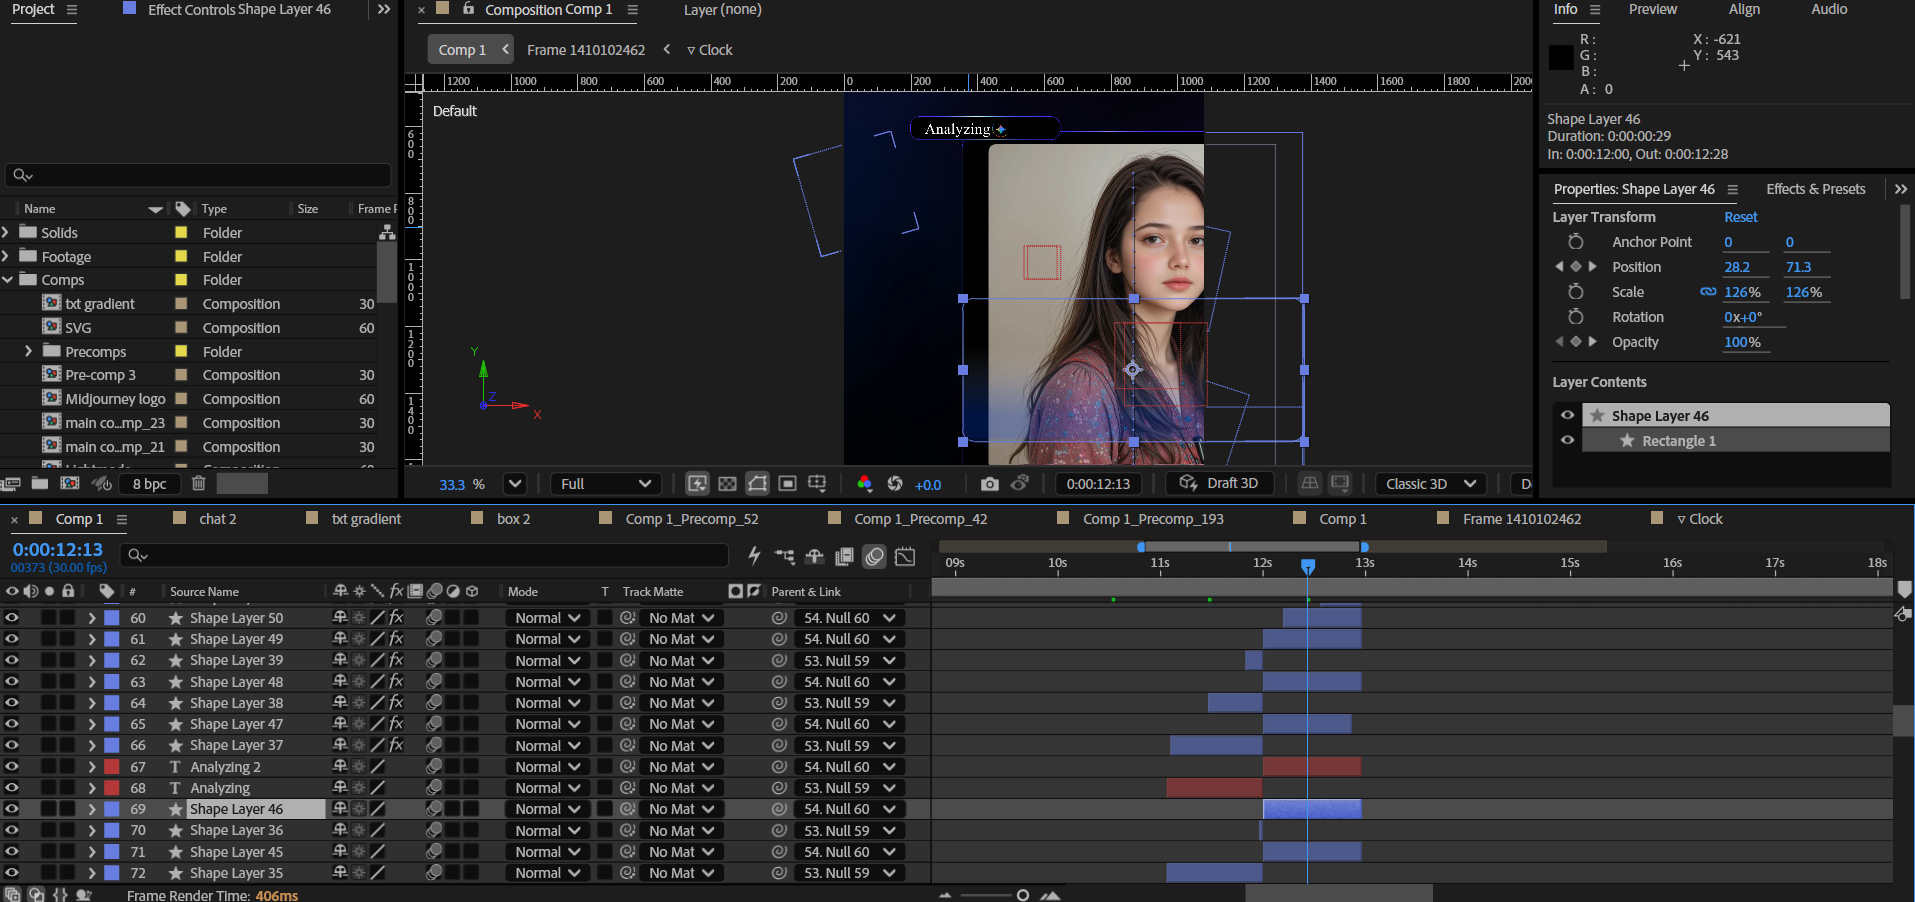Click the Take Snapshot camera icon
The width and height of the screenshot is (1915, 902).
click(x=989, y=484)
